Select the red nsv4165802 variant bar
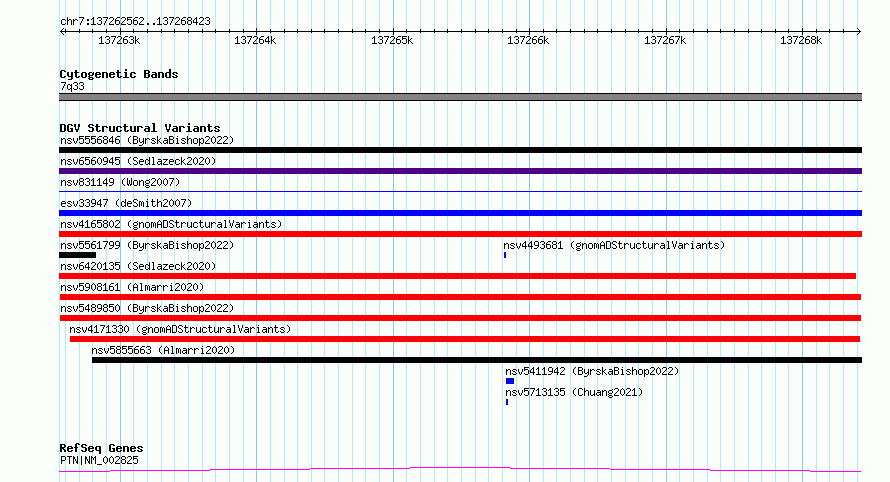This screenshot has height=482, width=890. (460, 234)
